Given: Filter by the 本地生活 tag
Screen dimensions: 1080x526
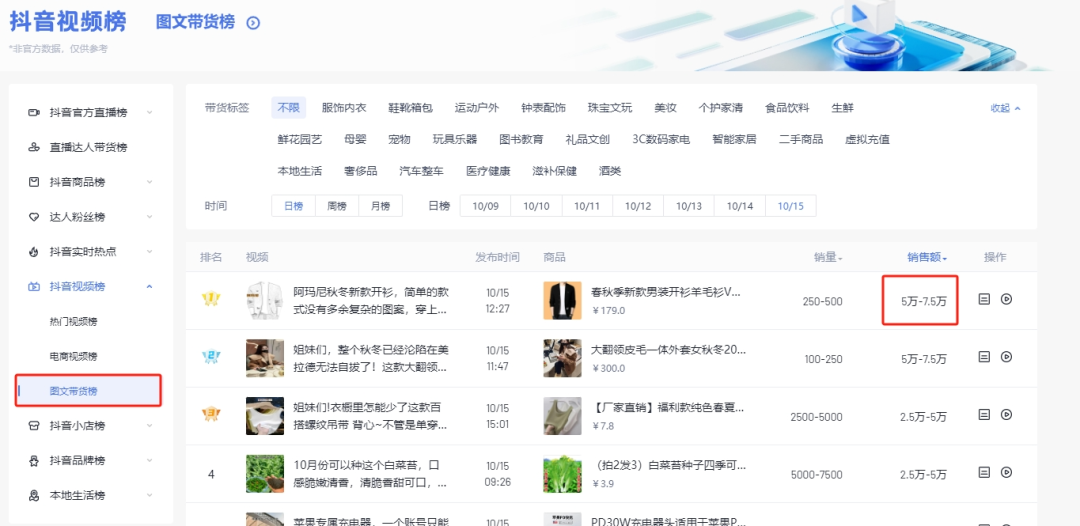Looking at the screenshot, I should [300, 171].
